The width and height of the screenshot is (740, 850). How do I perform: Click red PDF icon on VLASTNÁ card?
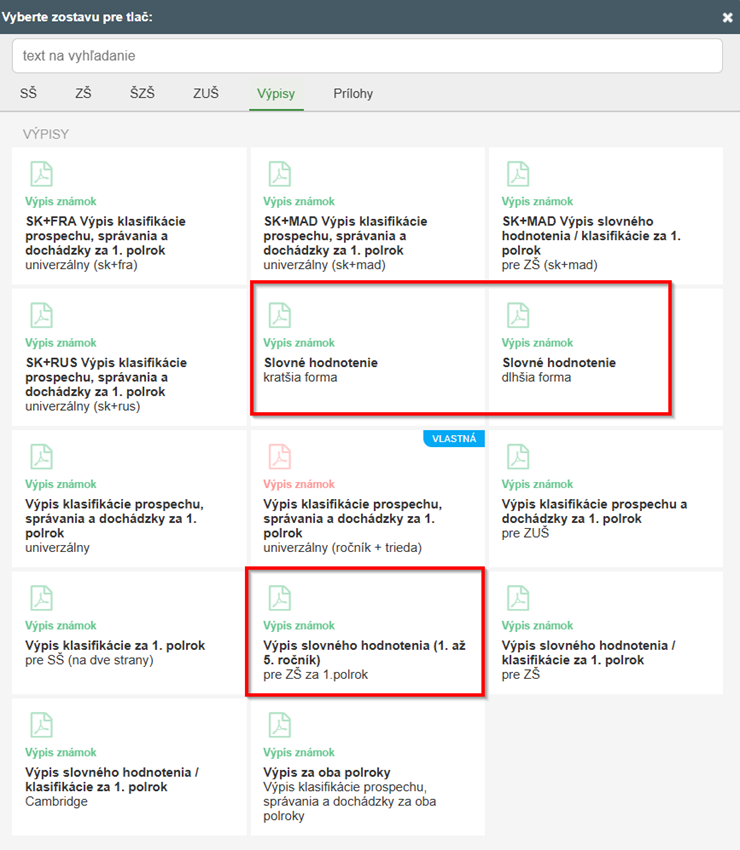pyautogui.click(x=279, y=456)
